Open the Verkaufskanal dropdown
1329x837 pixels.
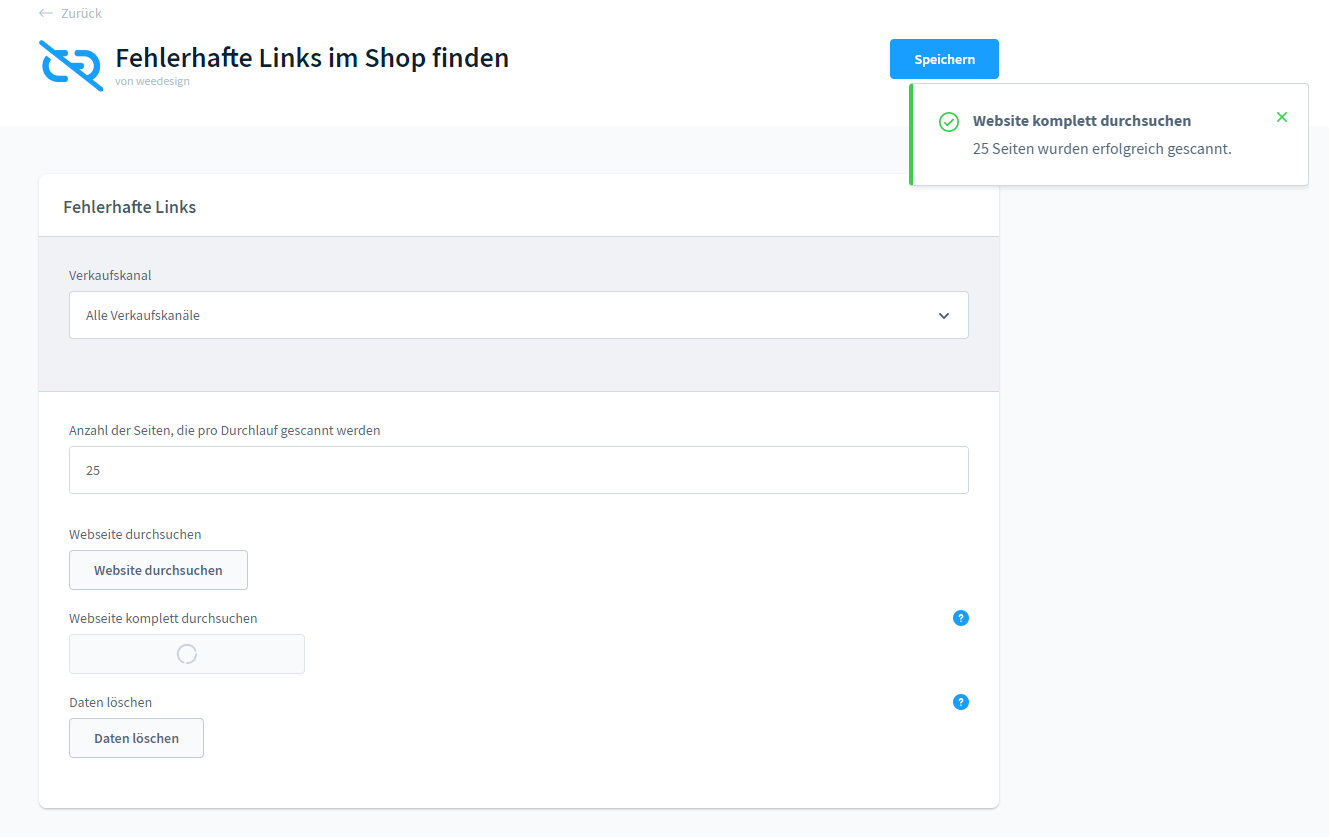coord(519,315)
